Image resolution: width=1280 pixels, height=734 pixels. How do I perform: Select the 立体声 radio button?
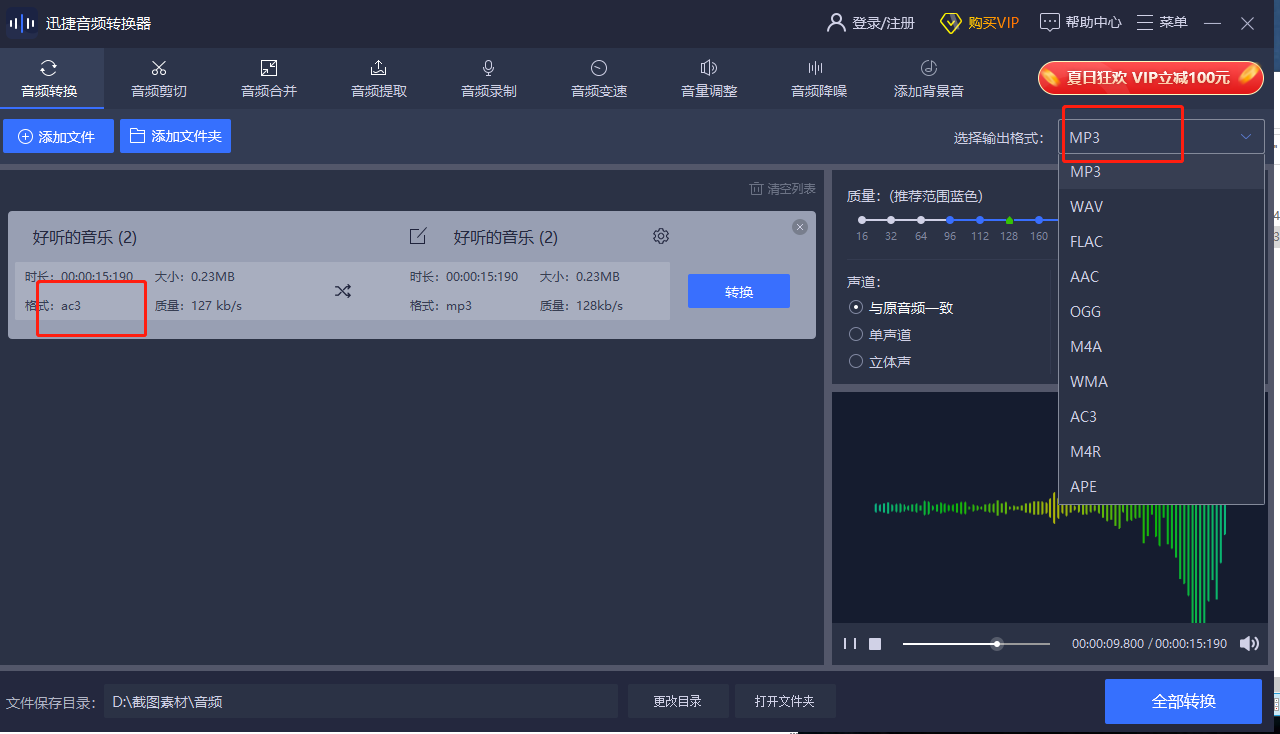(880, 362)
